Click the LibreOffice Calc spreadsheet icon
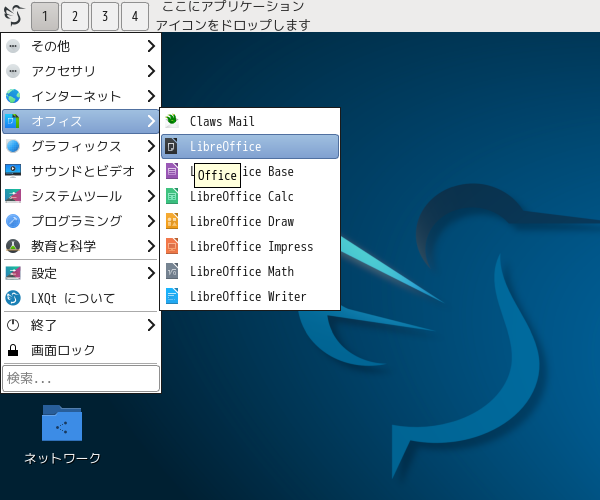The height and width of the screenshot is (500, 600). [x=172, y=196]
